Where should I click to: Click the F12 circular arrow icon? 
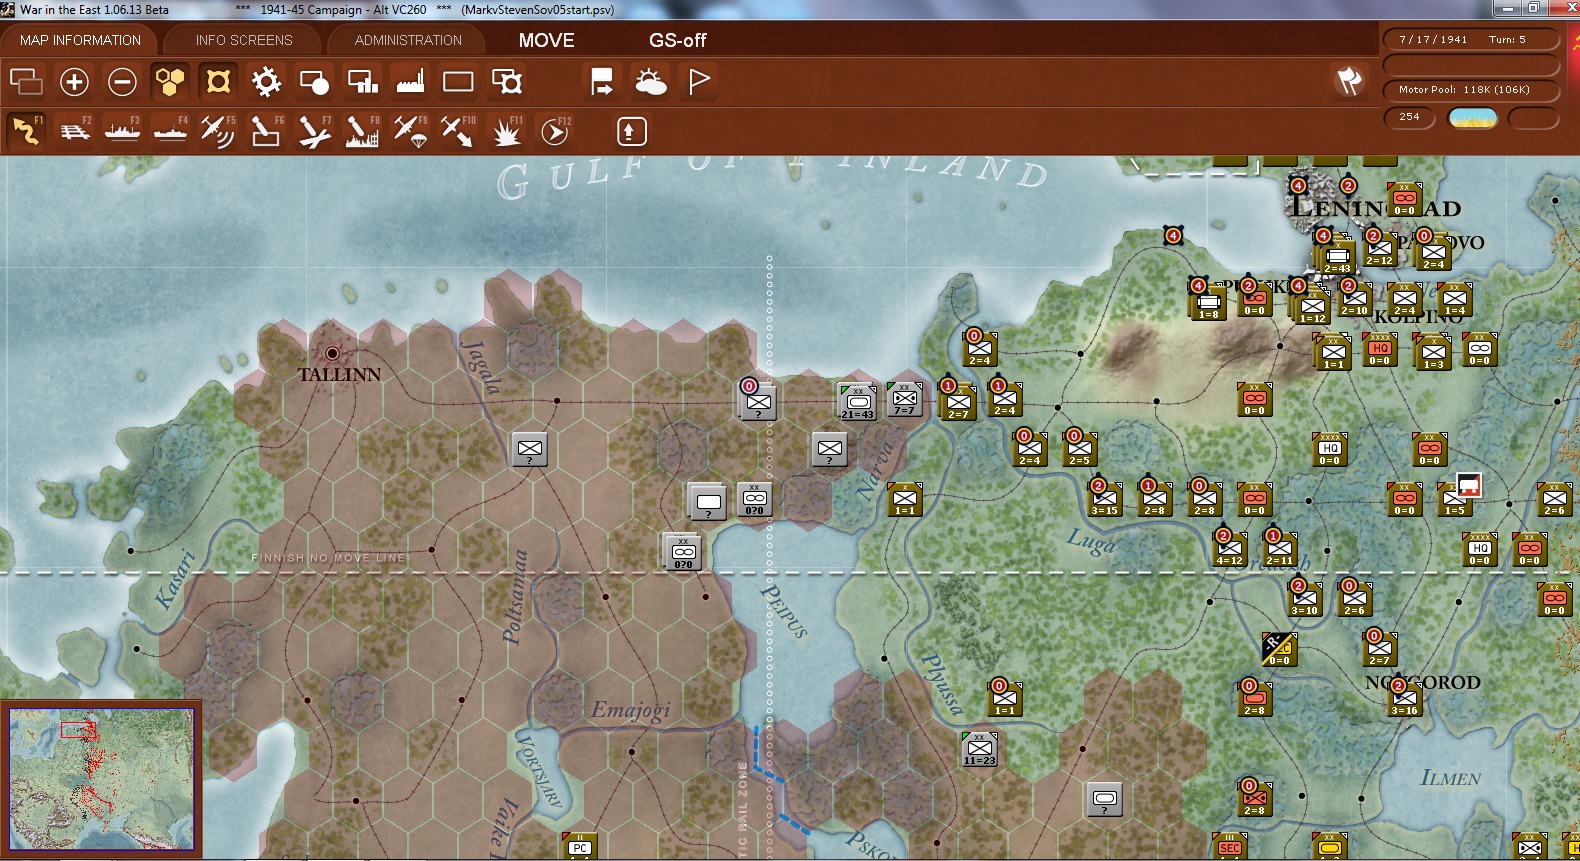click(x=555, y=131)
